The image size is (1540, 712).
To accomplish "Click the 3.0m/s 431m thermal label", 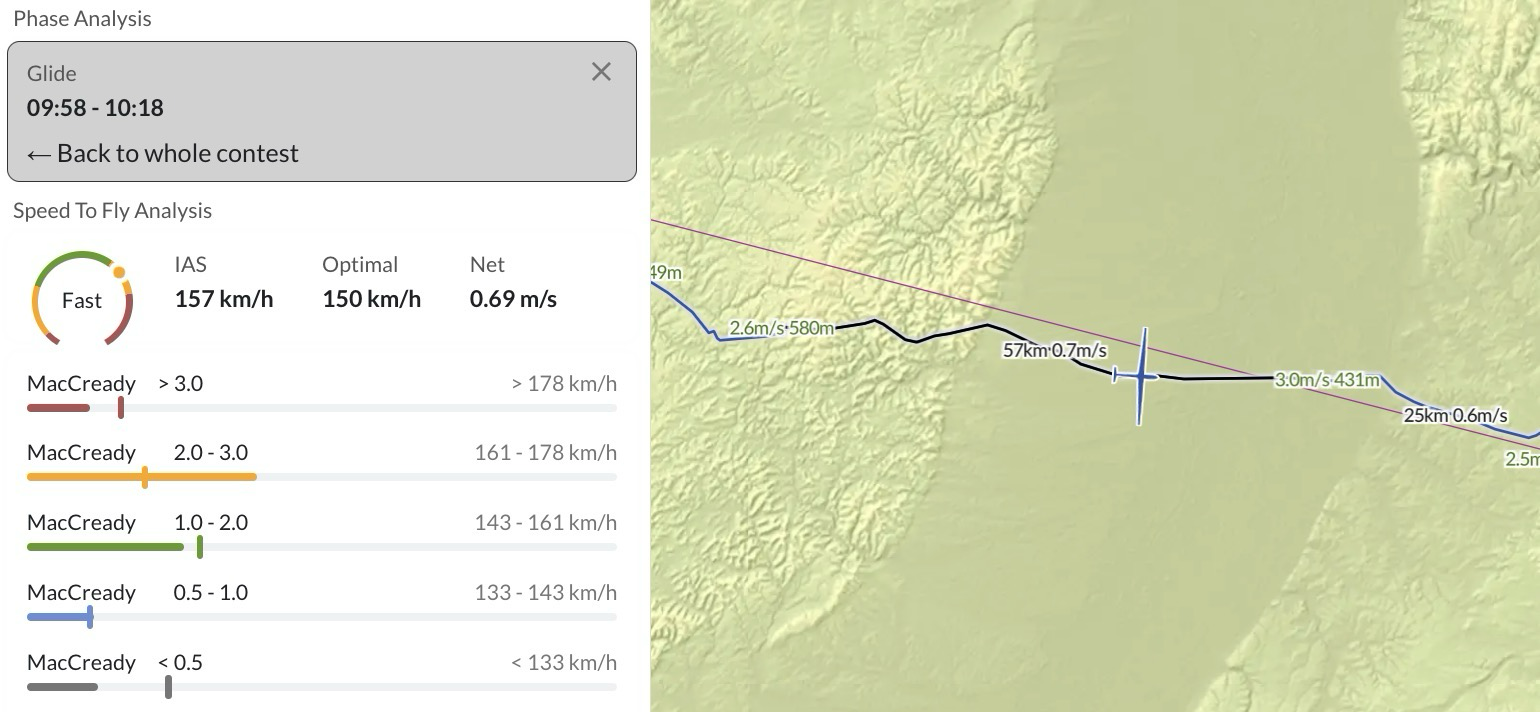I will (x=1327, y=380).
